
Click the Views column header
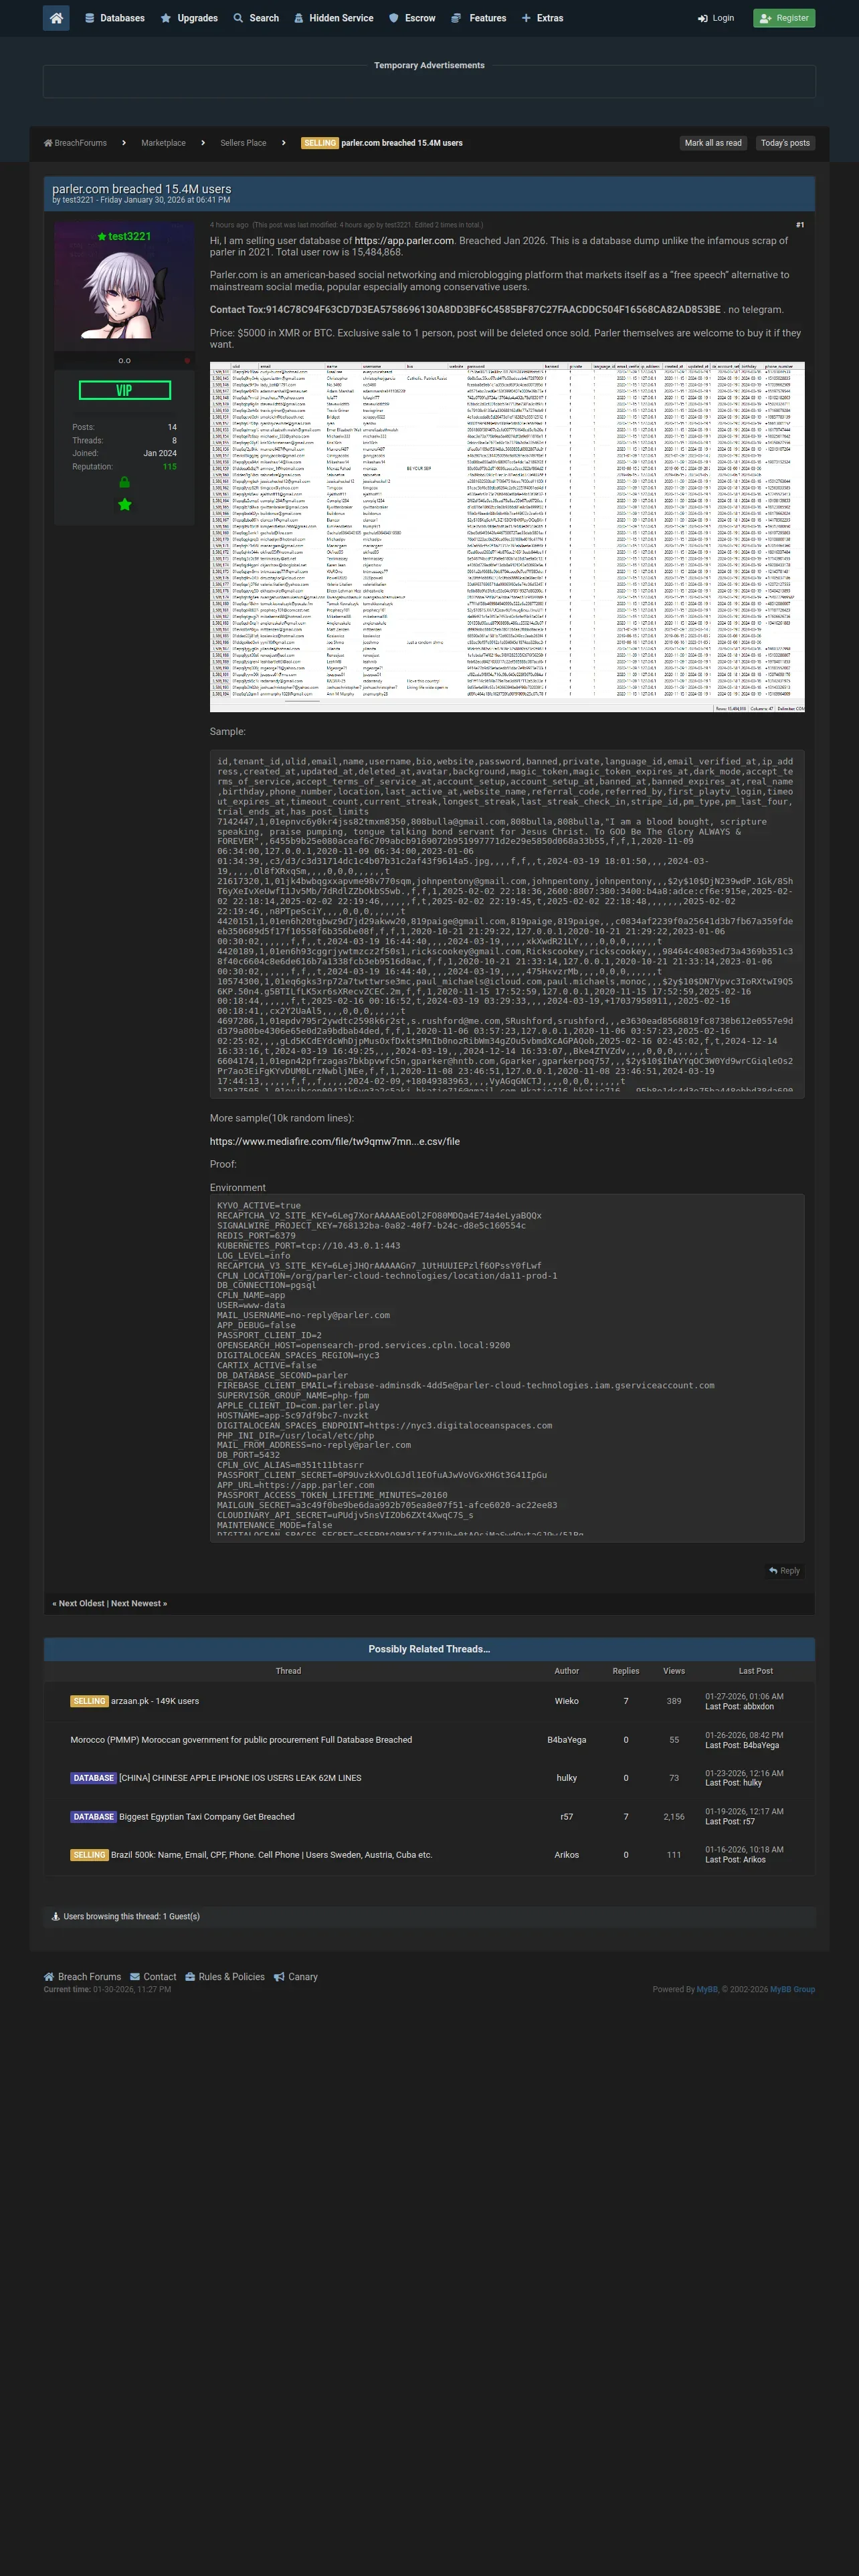point(674,1671)
